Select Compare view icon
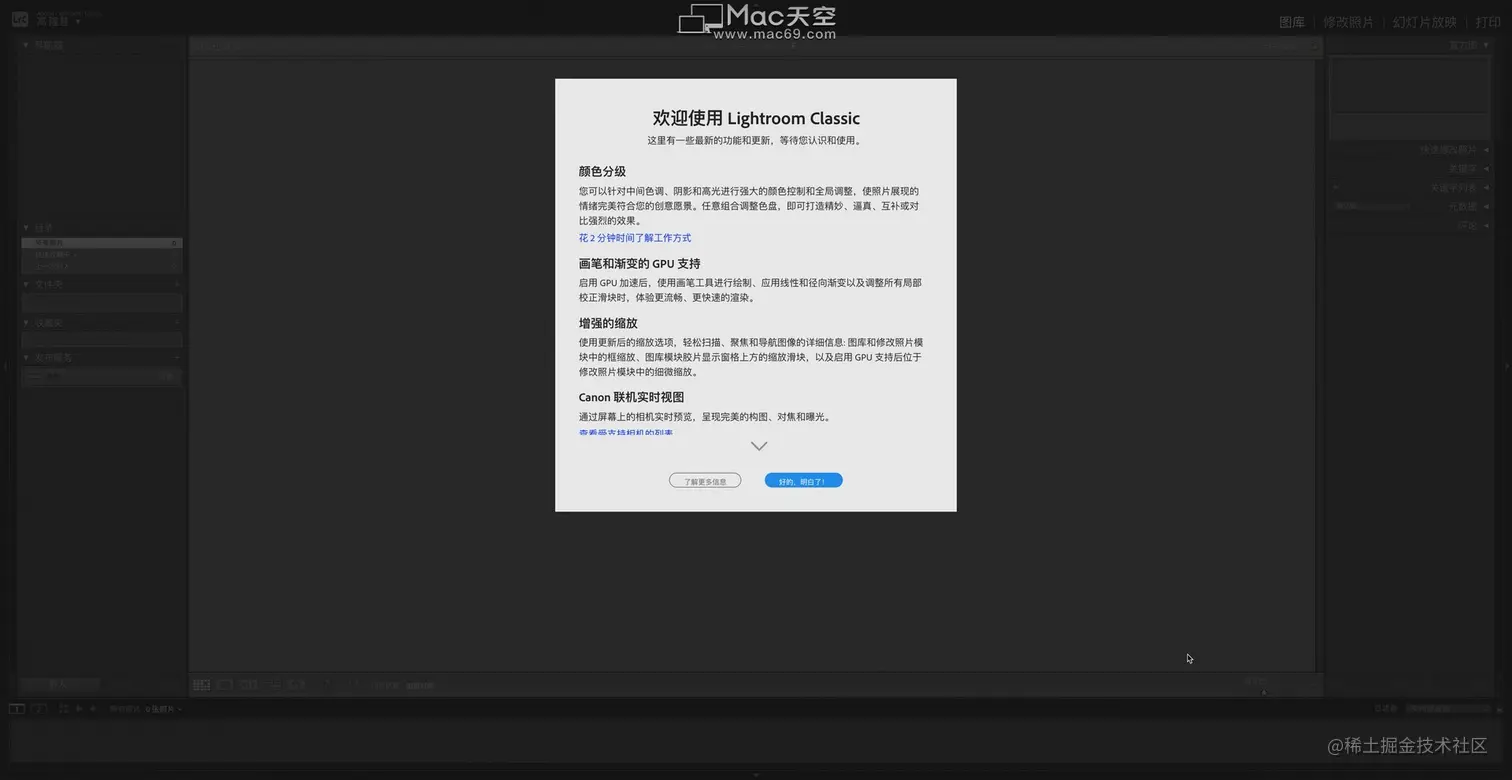 tap(249, 685)
